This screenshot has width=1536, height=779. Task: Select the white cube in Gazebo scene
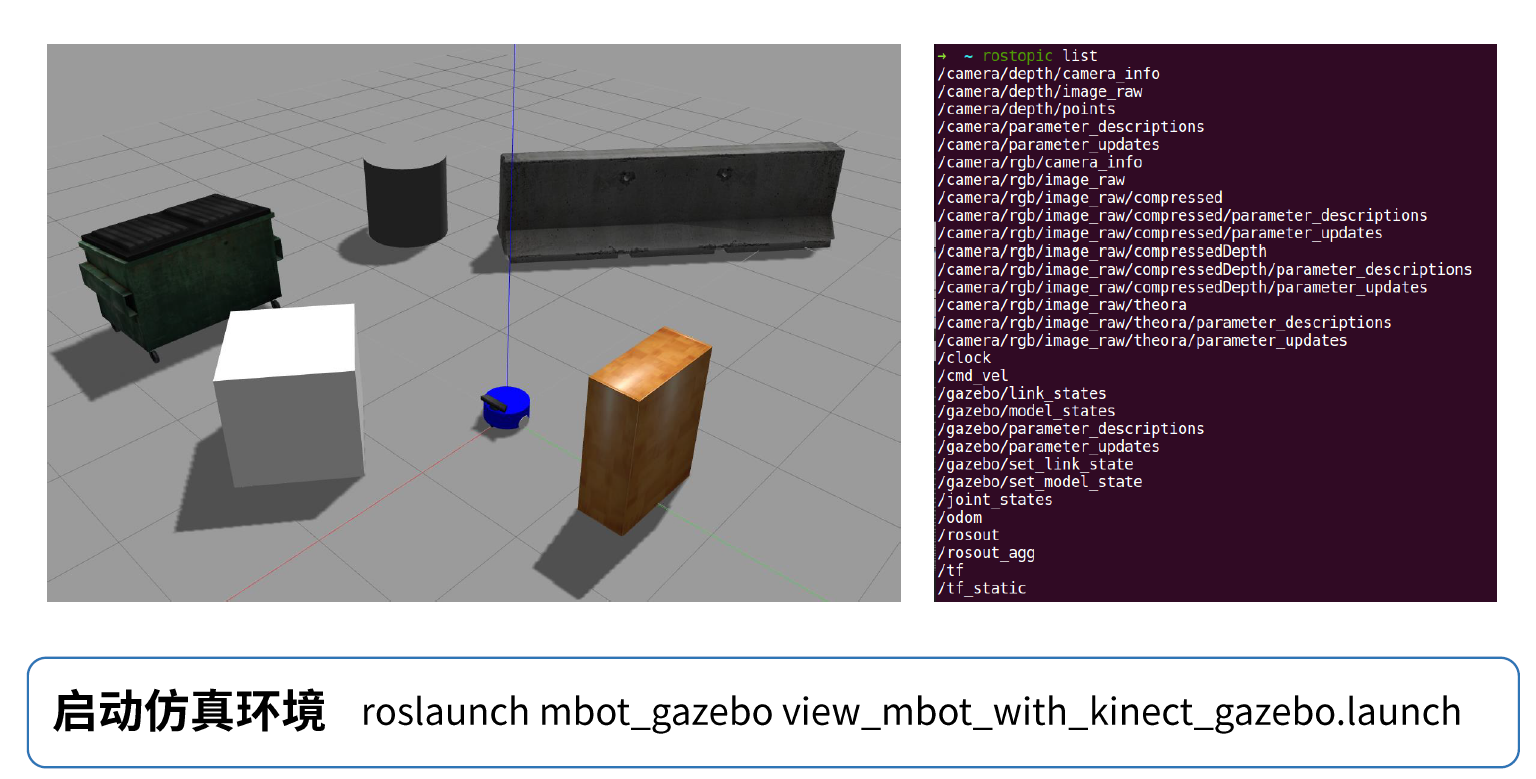(x=288, y=395)
